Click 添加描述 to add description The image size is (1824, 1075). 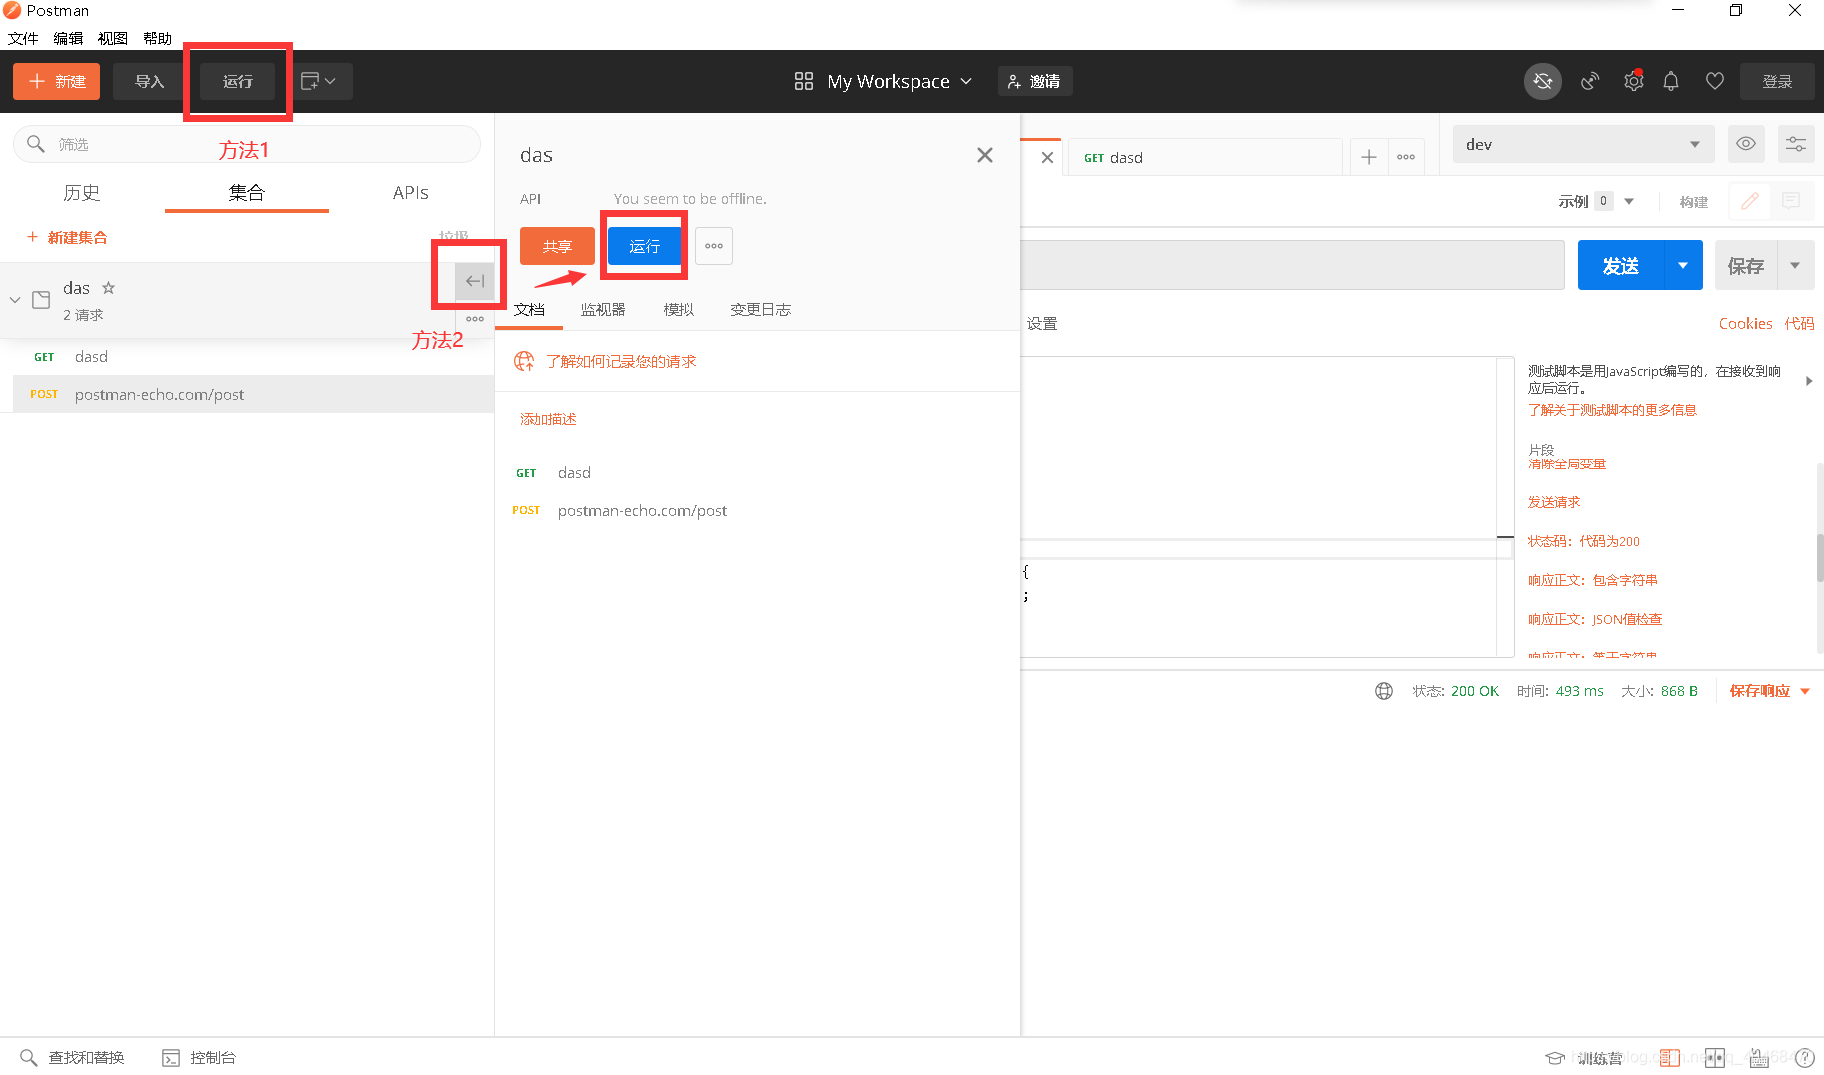[548, 419]
